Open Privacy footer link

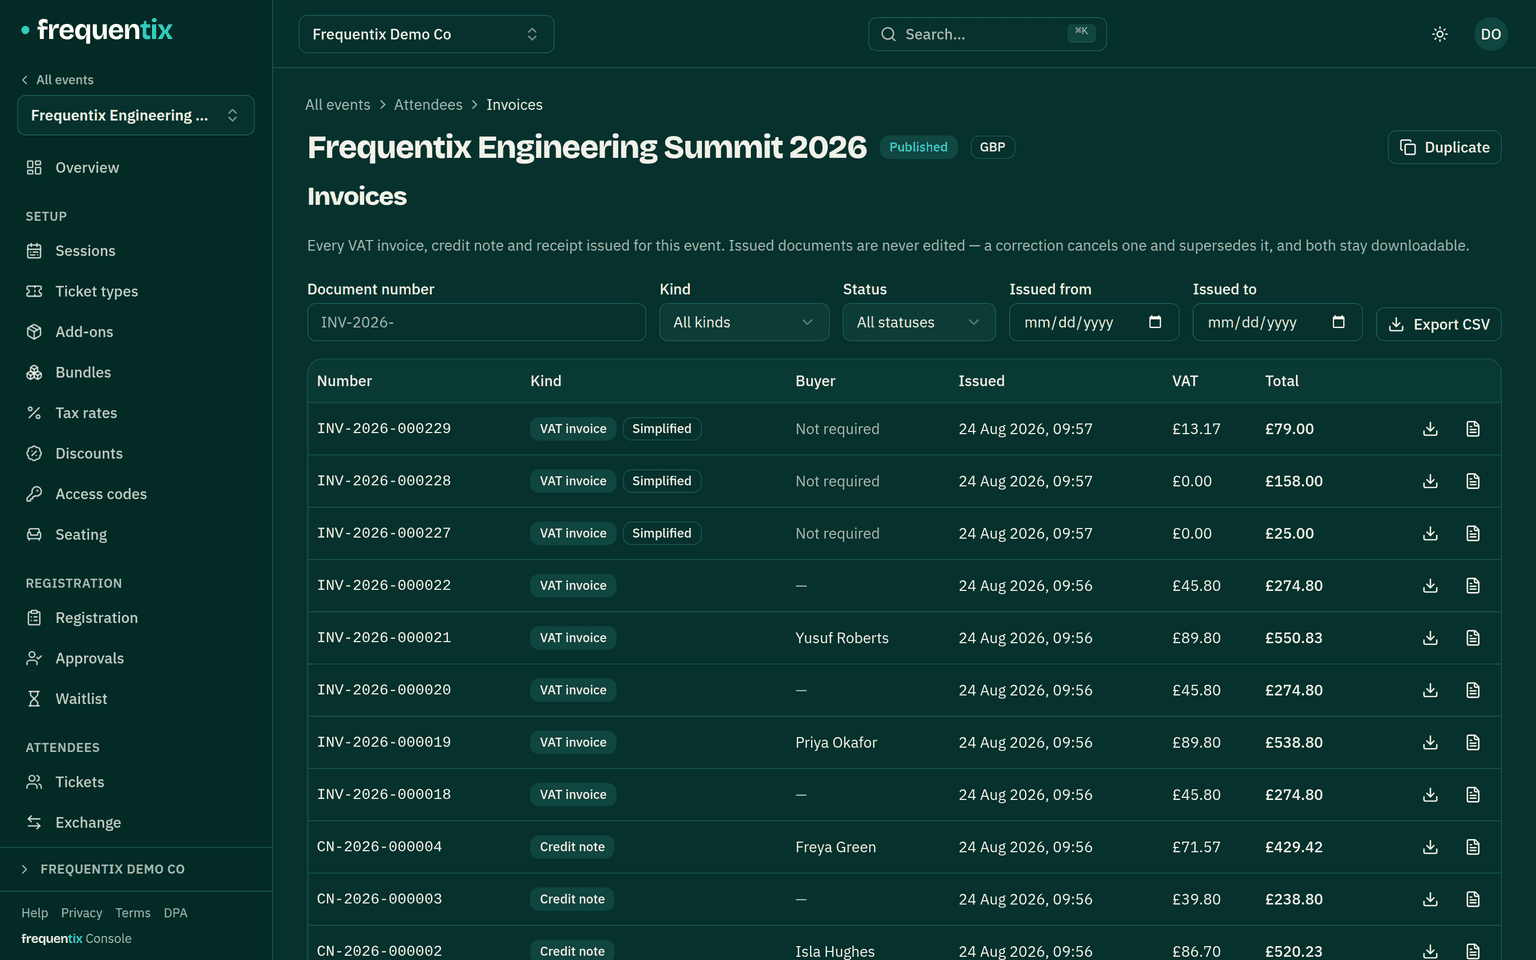pyautogui.click(x=82, y=913)
